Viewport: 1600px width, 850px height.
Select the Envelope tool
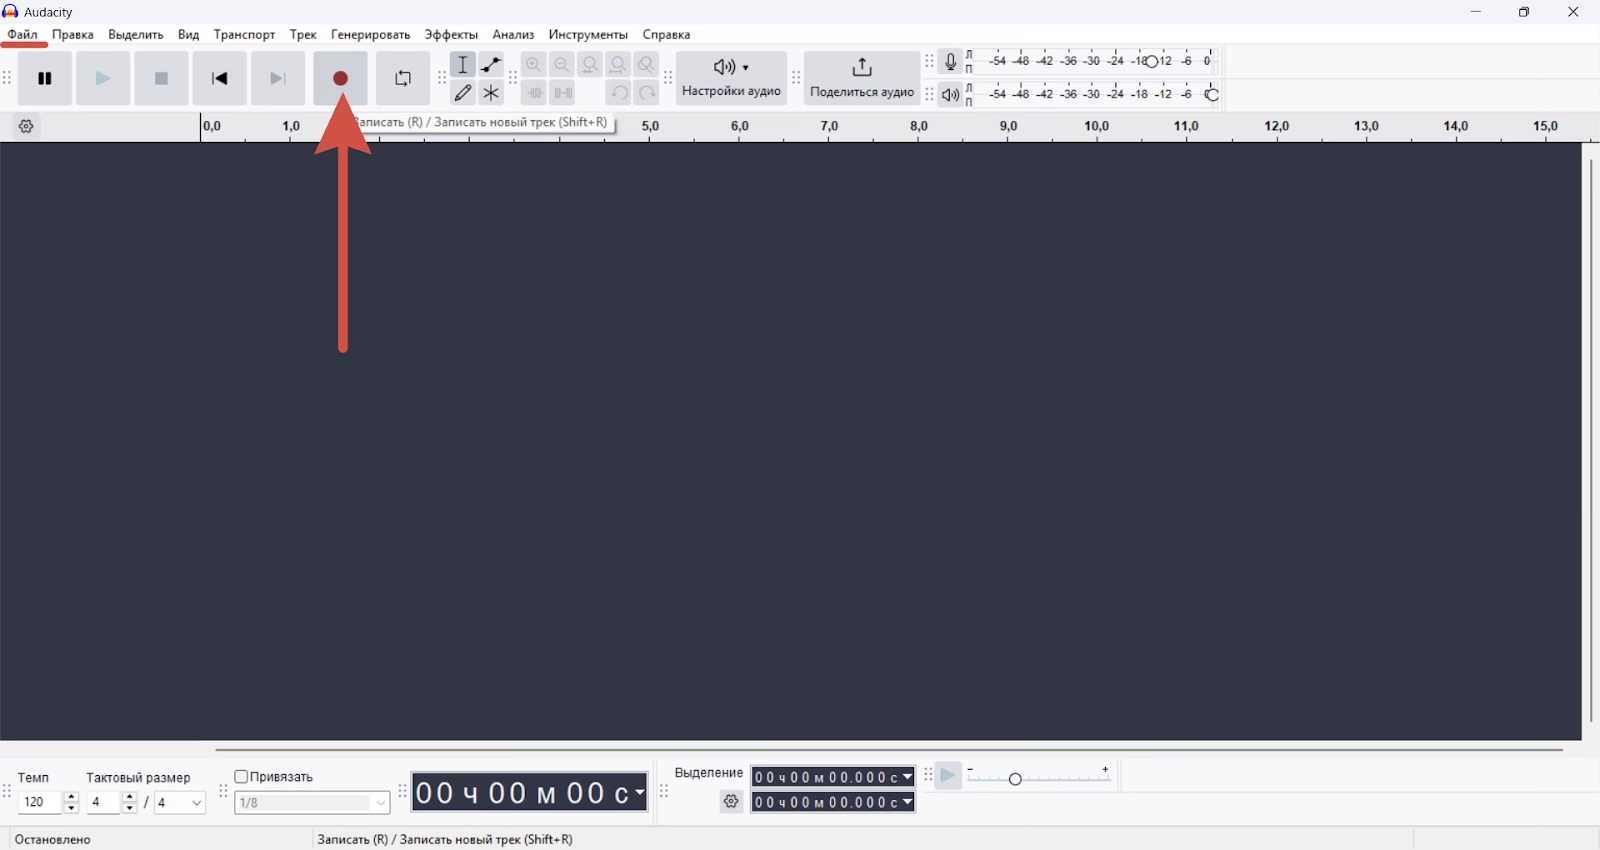click(x=491, y=65)
